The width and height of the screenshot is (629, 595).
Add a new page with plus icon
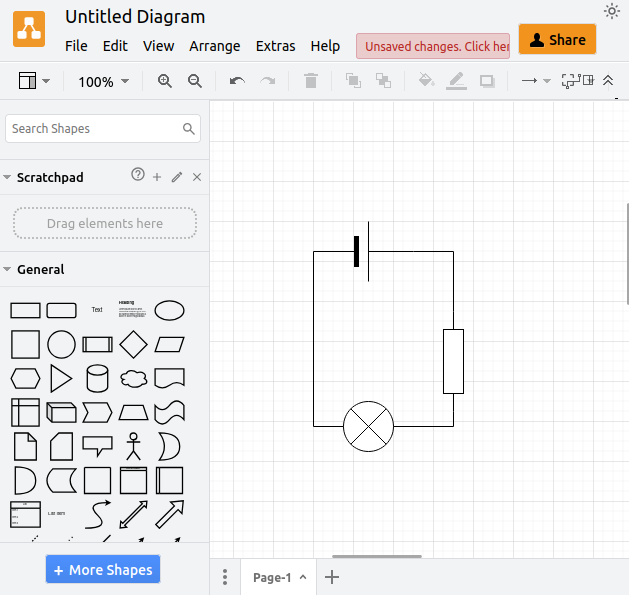[332, 577]
